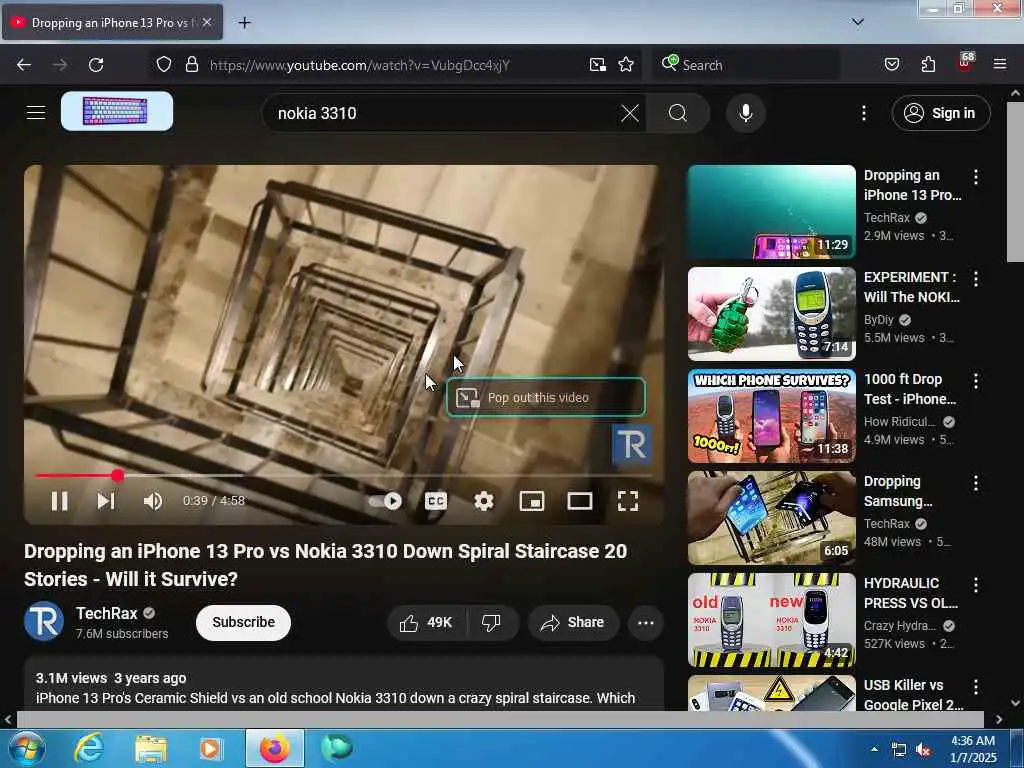1024x768 pixels.
Task: Open the extension with 68 badge
Action: pos(965,63)
